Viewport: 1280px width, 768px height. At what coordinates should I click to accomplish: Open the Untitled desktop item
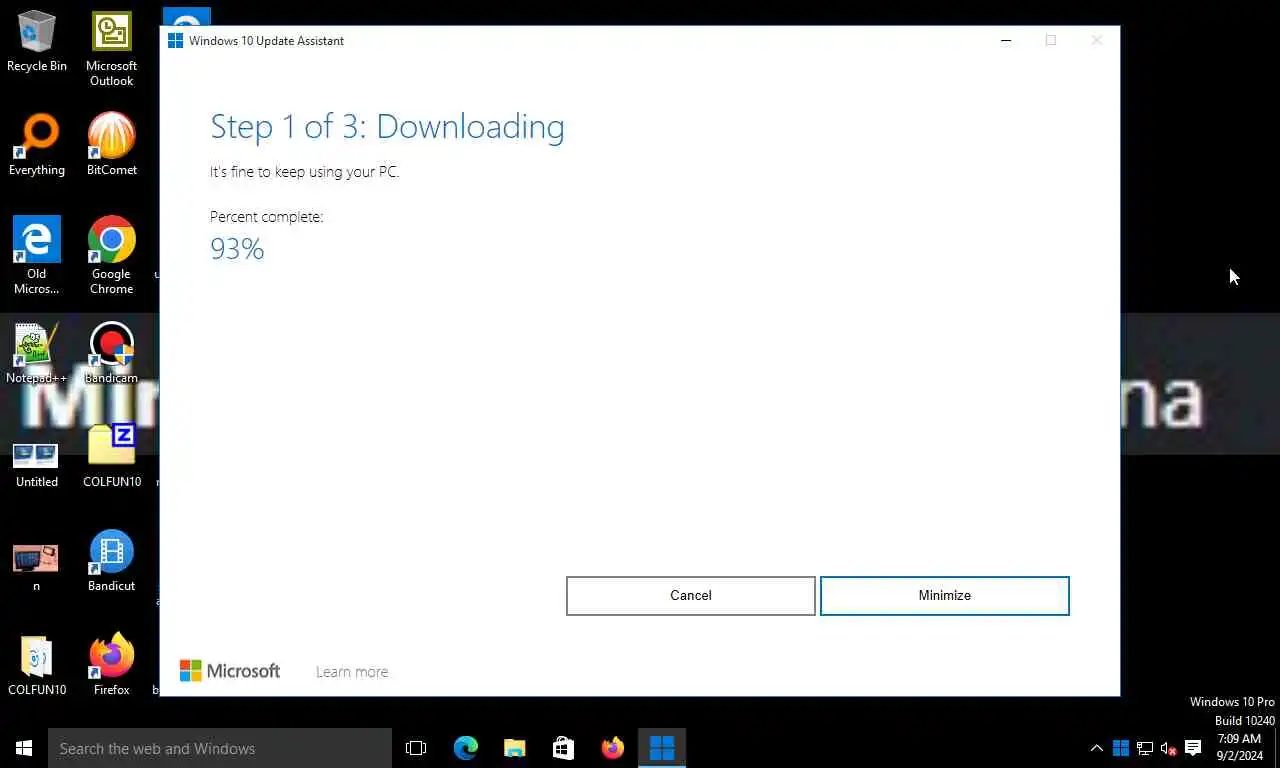point(37,465)
